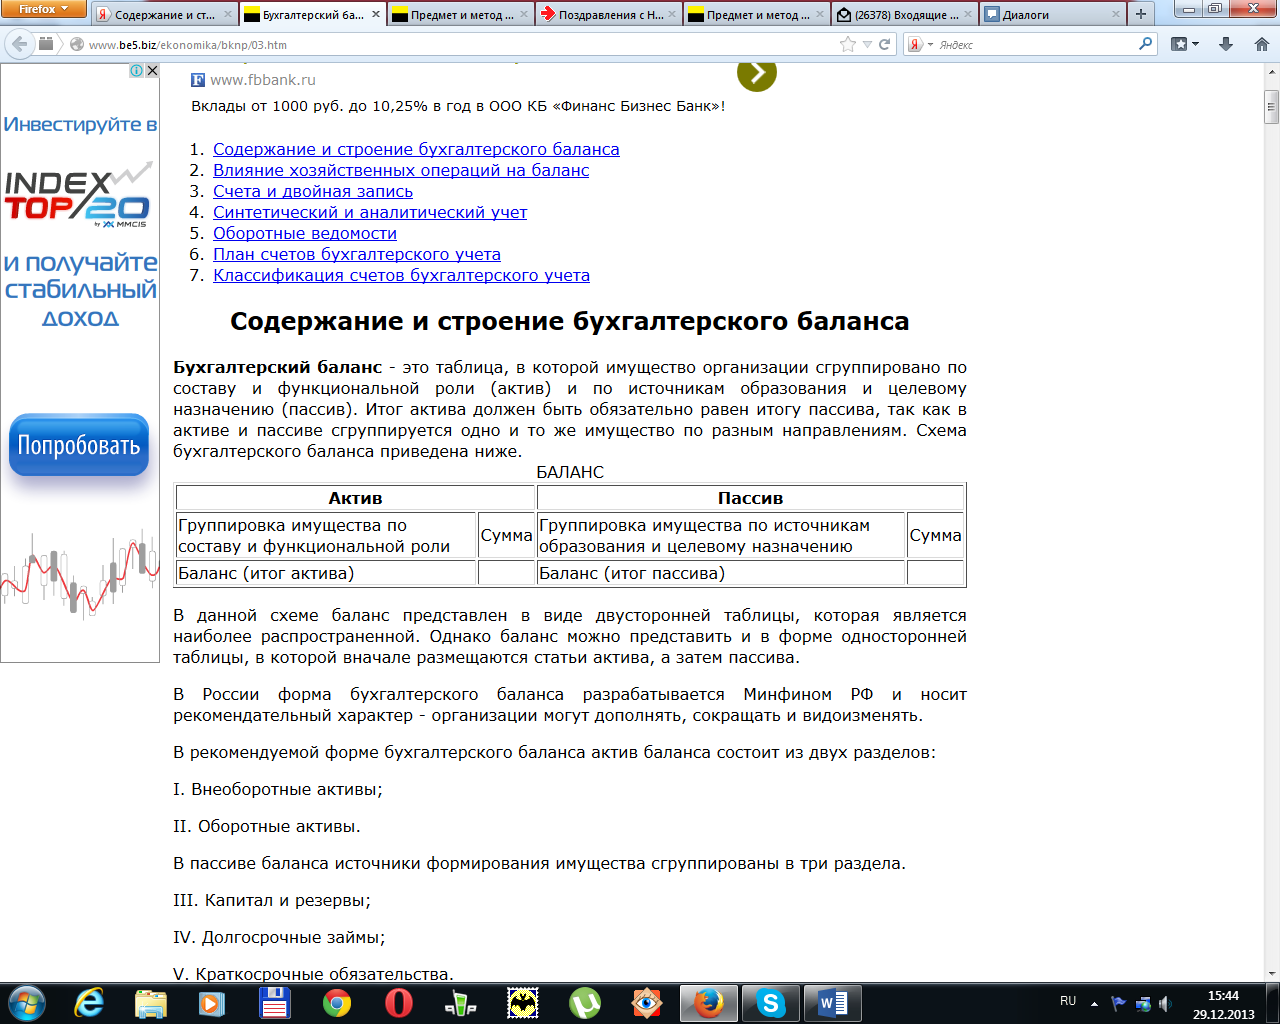Image resolution: width=1280 pixels, height=1024 pixels.
Task: Show hidden tray icons arrow
Action: [1094, 1003]
